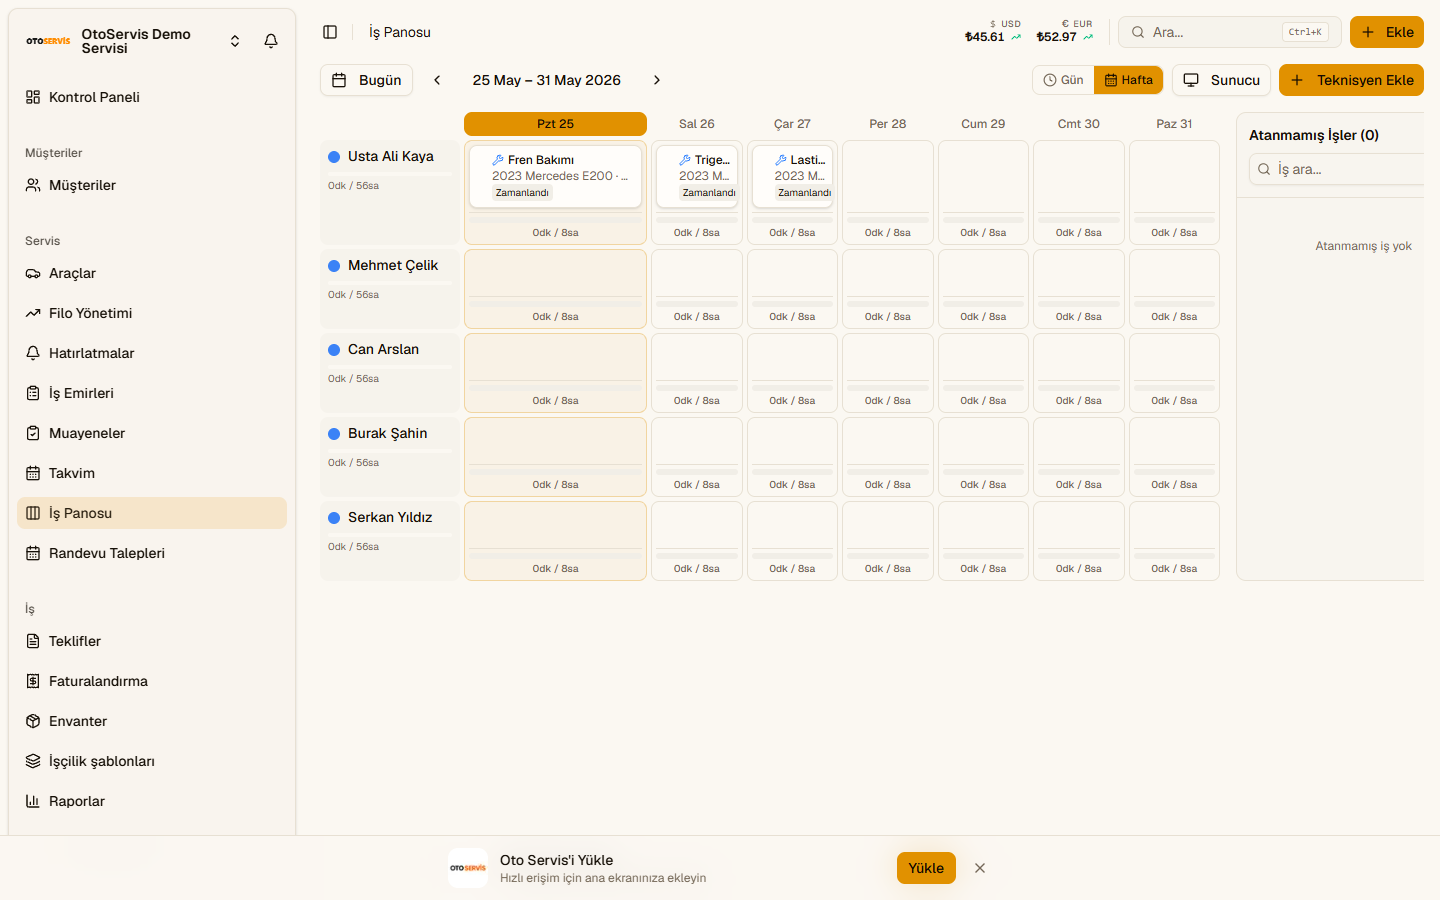Expand the OtoServis Demo Servisi workspace switcher
Image resolution: width=1440 pixels, height=900 pixels.
point(235,41)
